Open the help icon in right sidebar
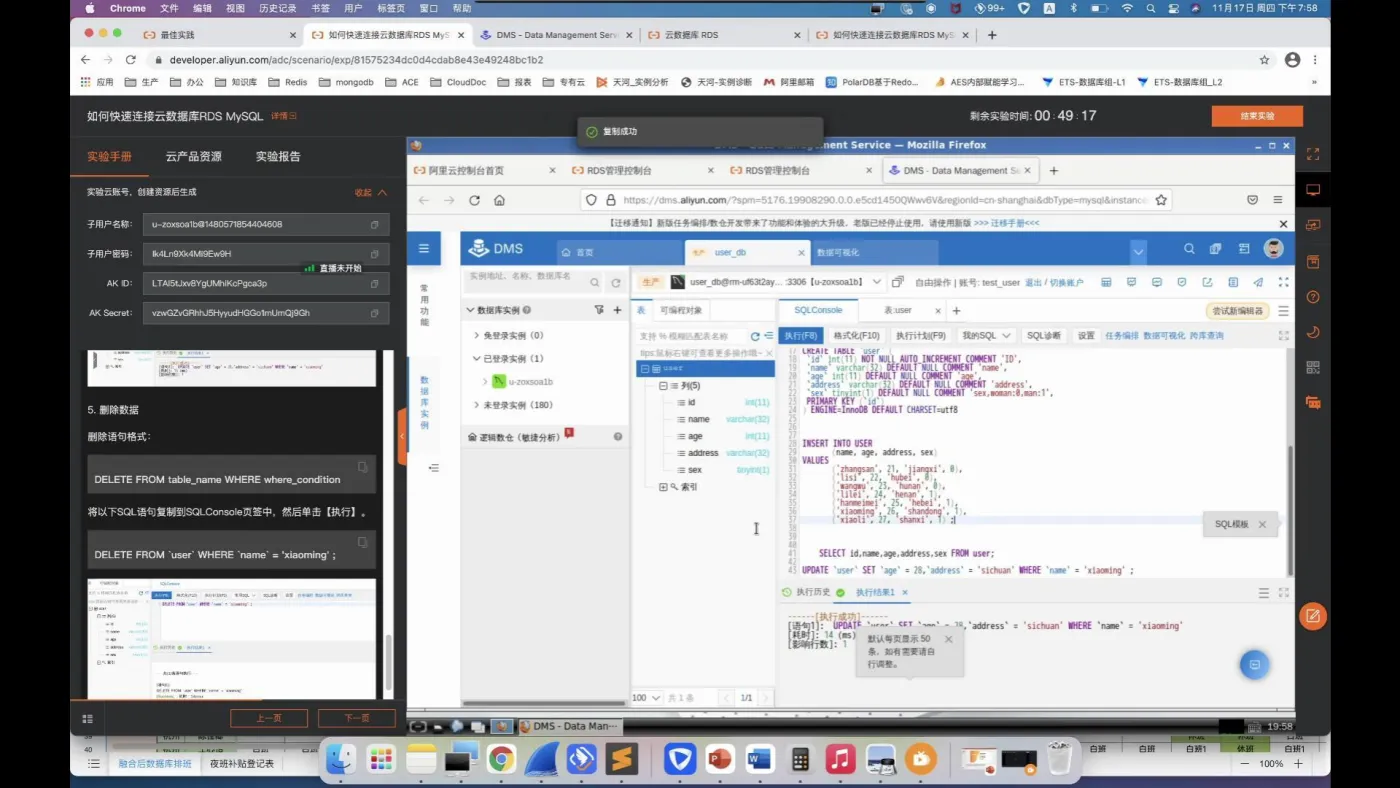 click(x=1313, y=297)
